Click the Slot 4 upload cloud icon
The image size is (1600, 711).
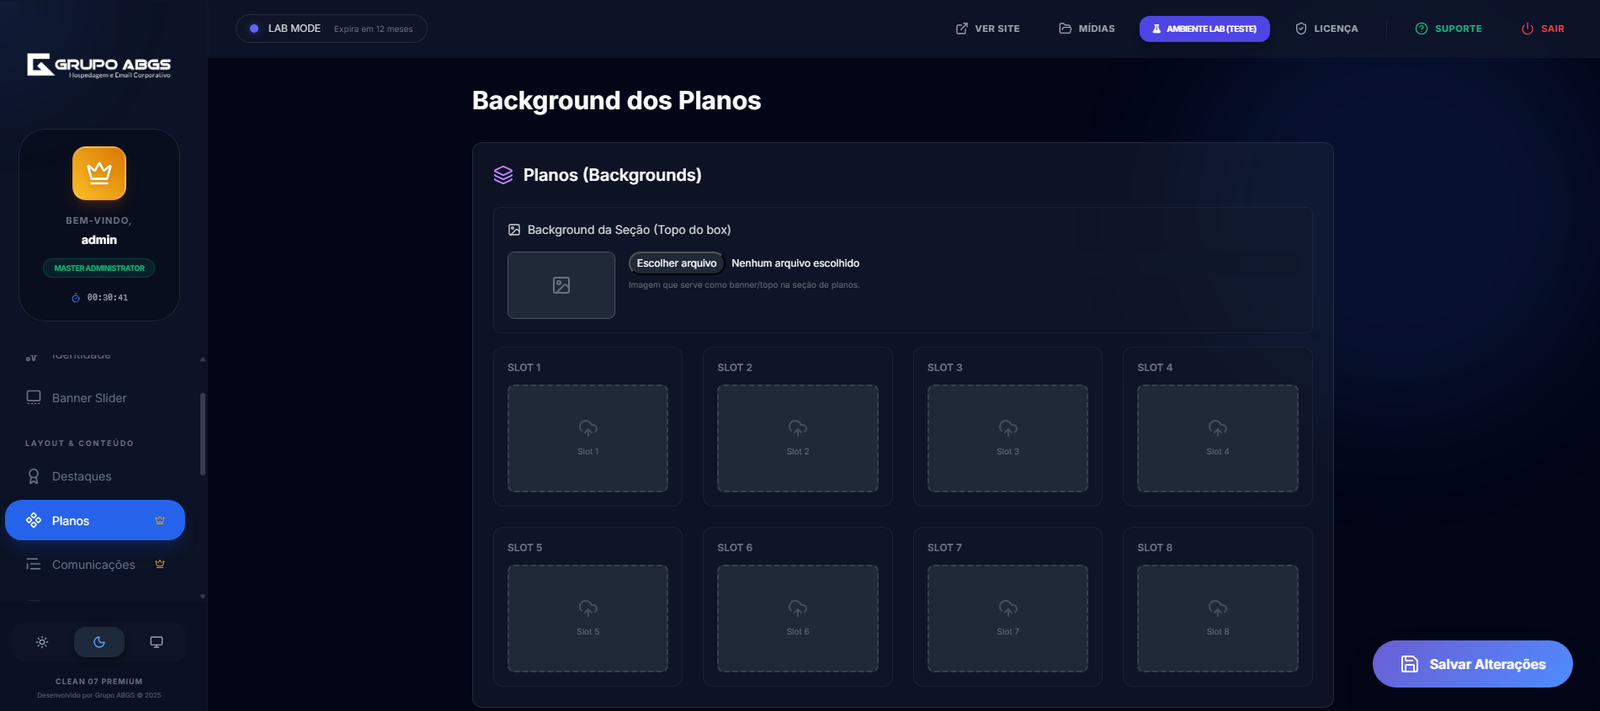[1217, 428]
